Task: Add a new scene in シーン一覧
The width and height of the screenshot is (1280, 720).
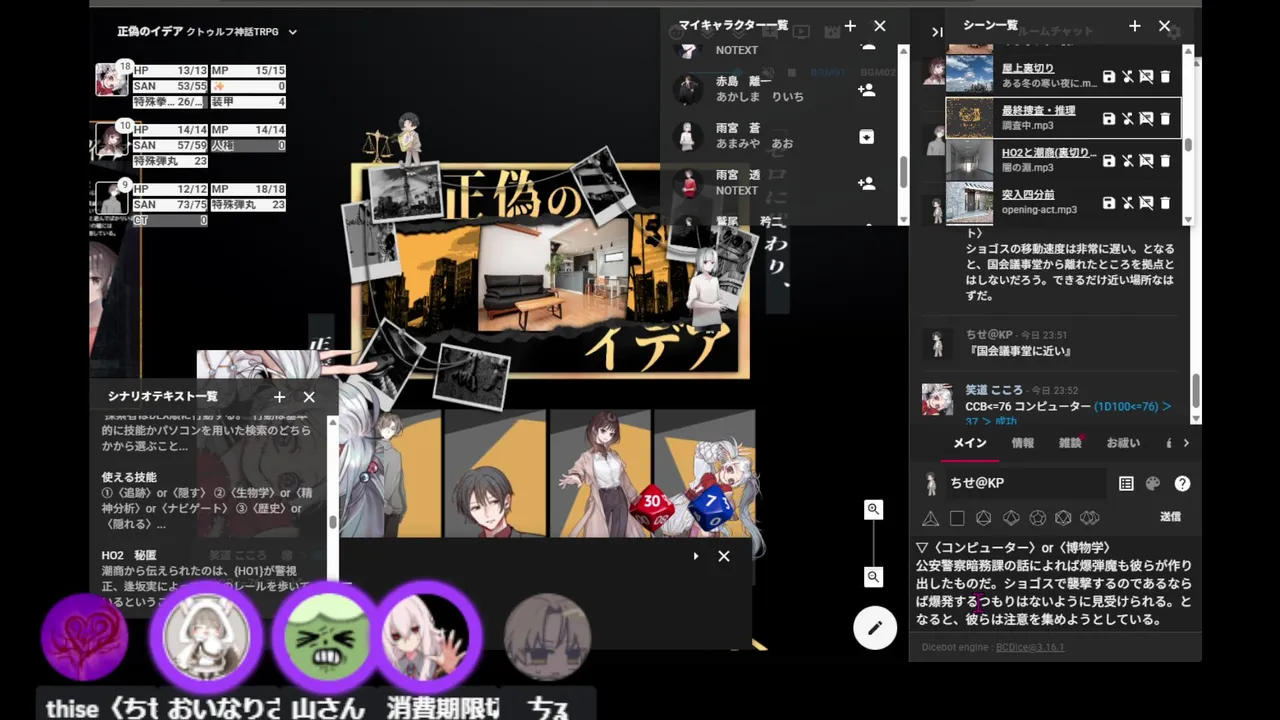Action: click(x=1134, y=26)
